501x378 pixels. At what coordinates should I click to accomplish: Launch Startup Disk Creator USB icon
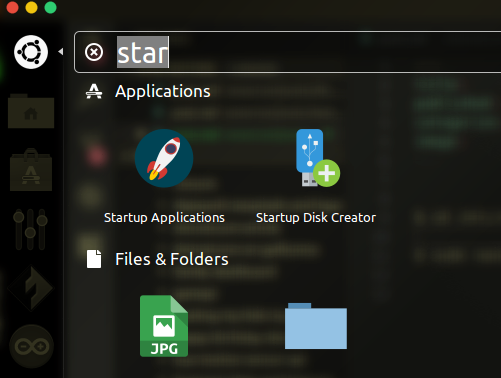tap(318, 158)
